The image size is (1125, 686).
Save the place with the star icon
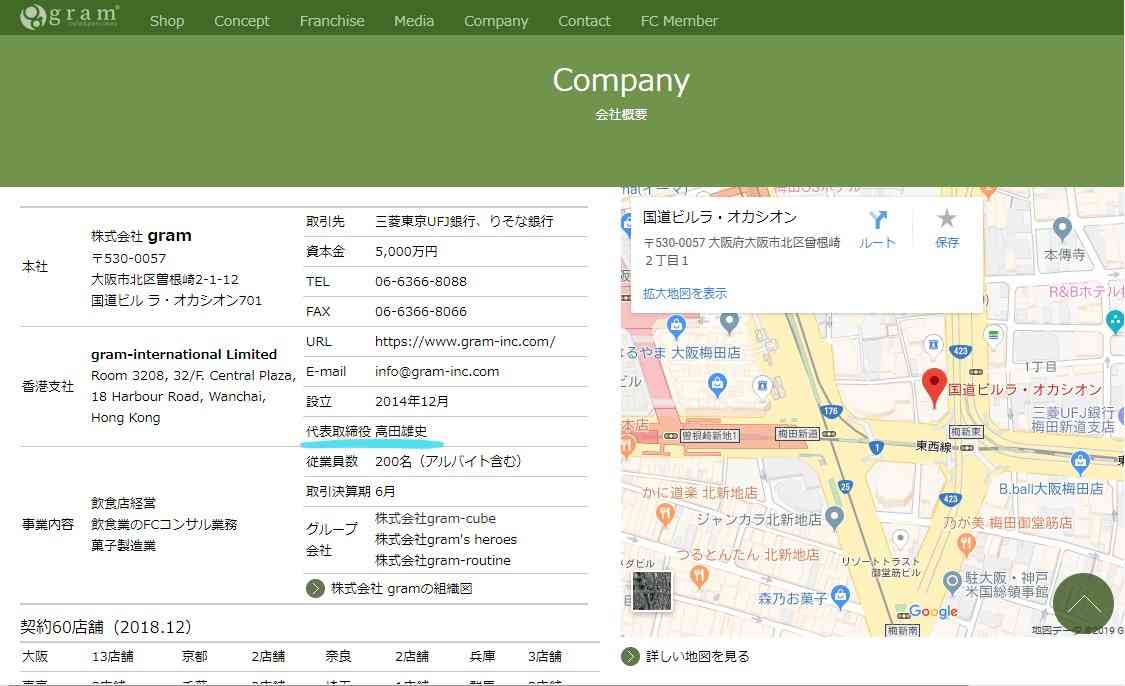click(946, 218)
